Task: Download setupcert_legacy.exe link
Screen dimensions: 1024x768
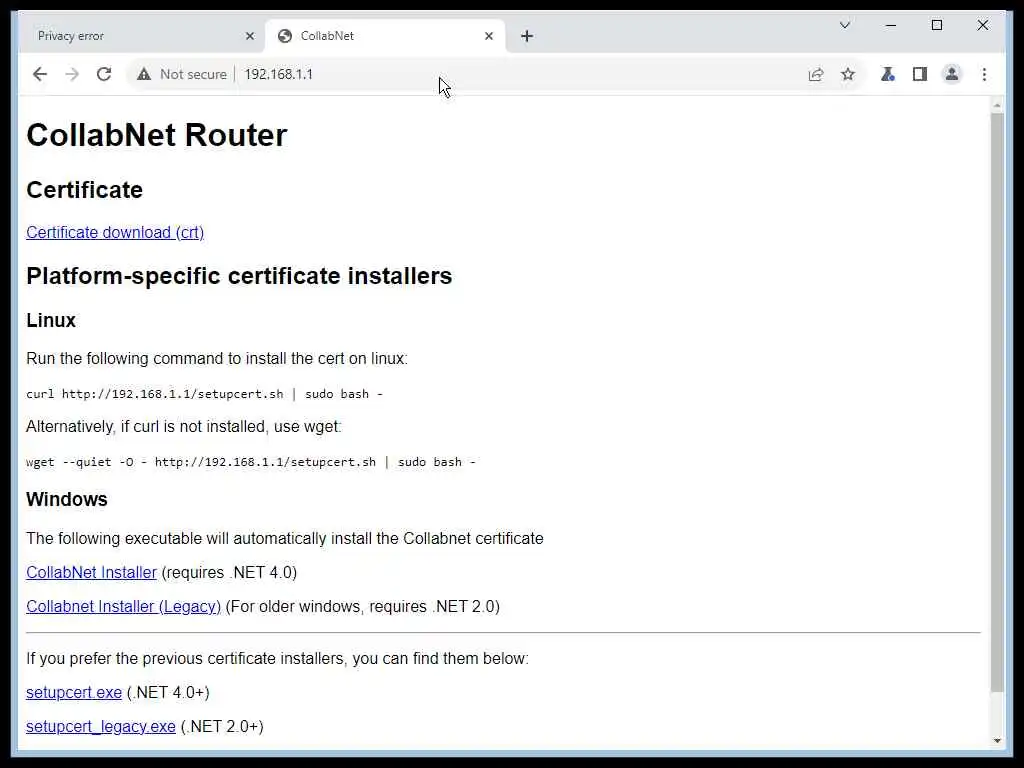Action: click(x=101, y=726)
